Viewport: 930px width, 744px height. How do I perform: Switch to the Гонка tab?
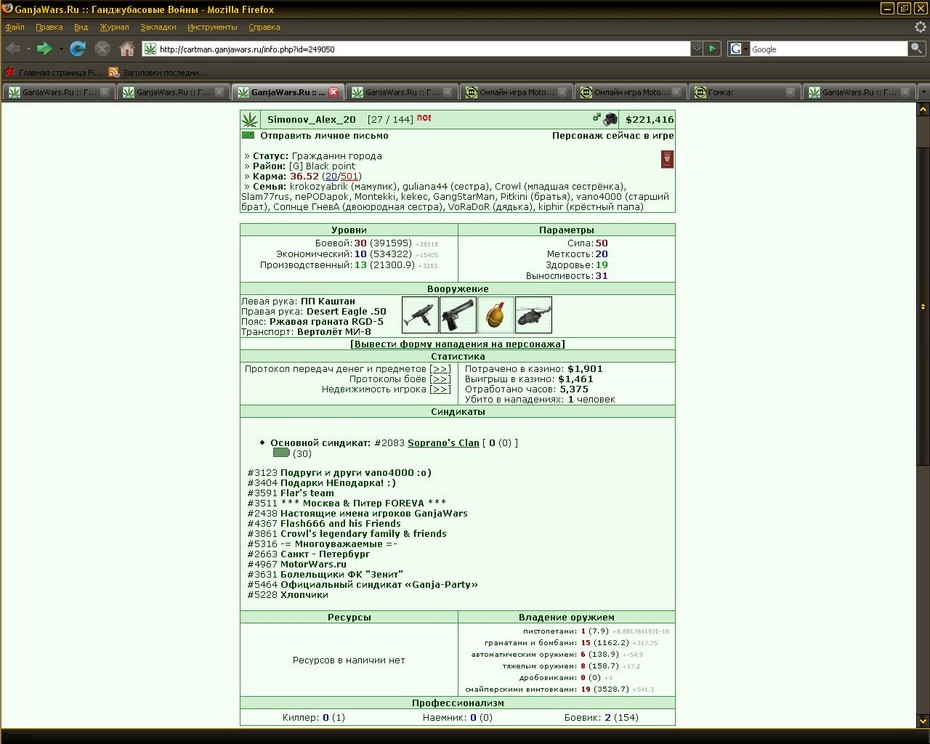click(746, 92)
